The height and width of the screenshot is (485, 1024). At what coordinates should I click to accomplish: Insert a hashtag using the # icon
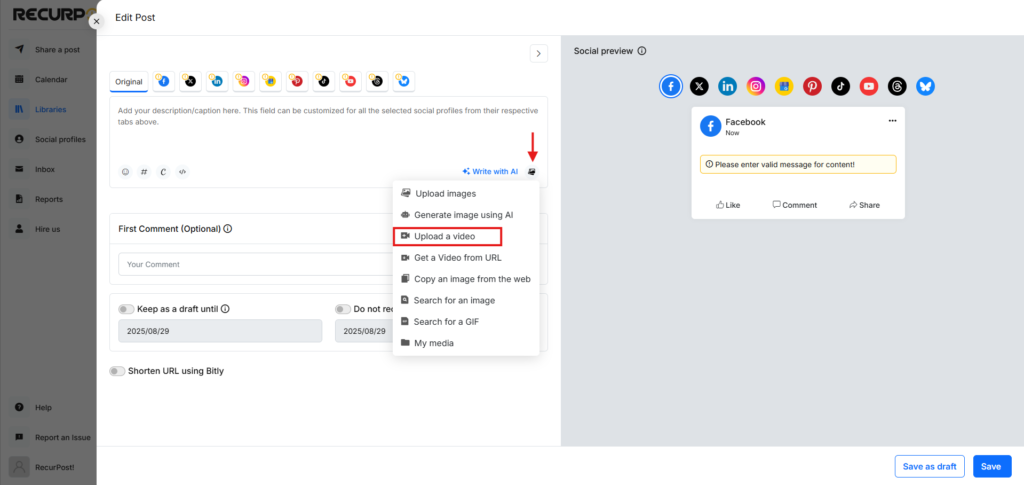pyautogui.click(x=144, y=172)
